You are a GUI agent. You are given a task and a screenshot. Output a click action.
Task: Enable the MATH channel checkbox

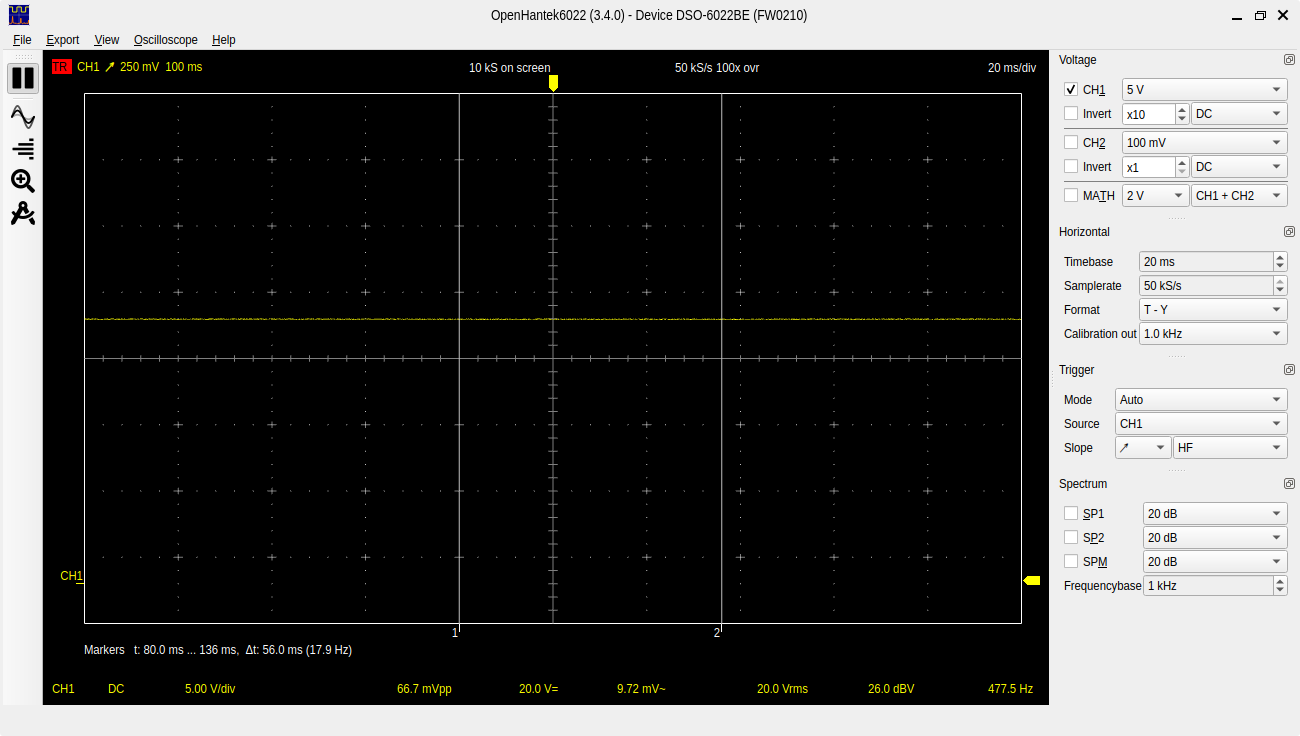click(1071, 196)
